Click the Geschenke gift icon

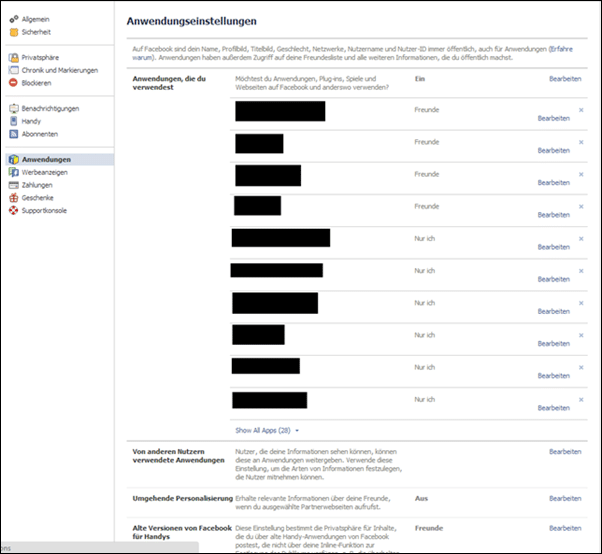tap(13, 198)
